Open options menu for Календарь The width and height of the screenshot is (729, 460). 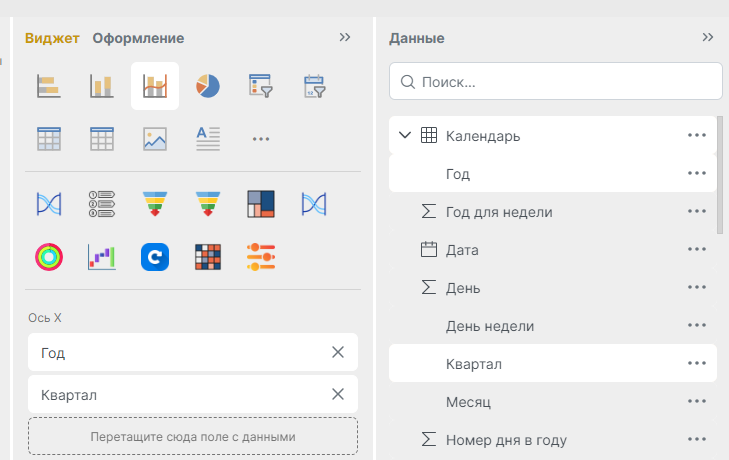click(697, 135)
